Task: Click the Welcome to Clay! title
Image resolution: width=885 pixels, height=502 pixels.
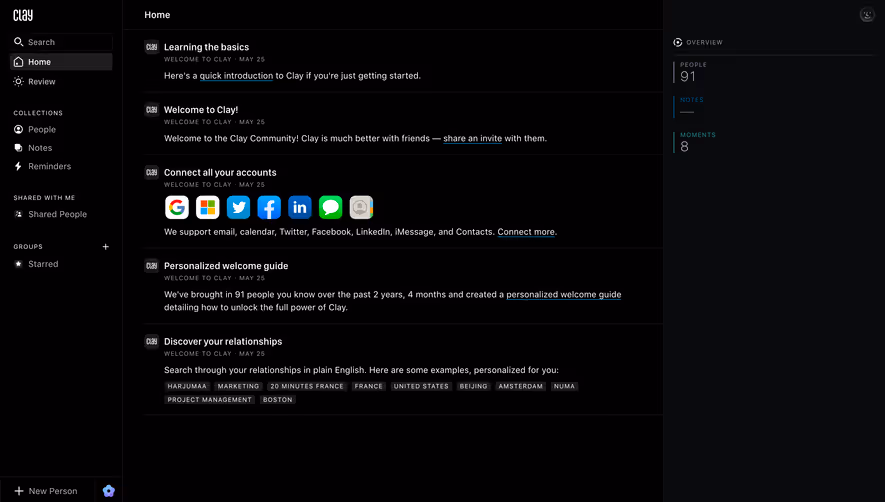Action: pos(201,110)
